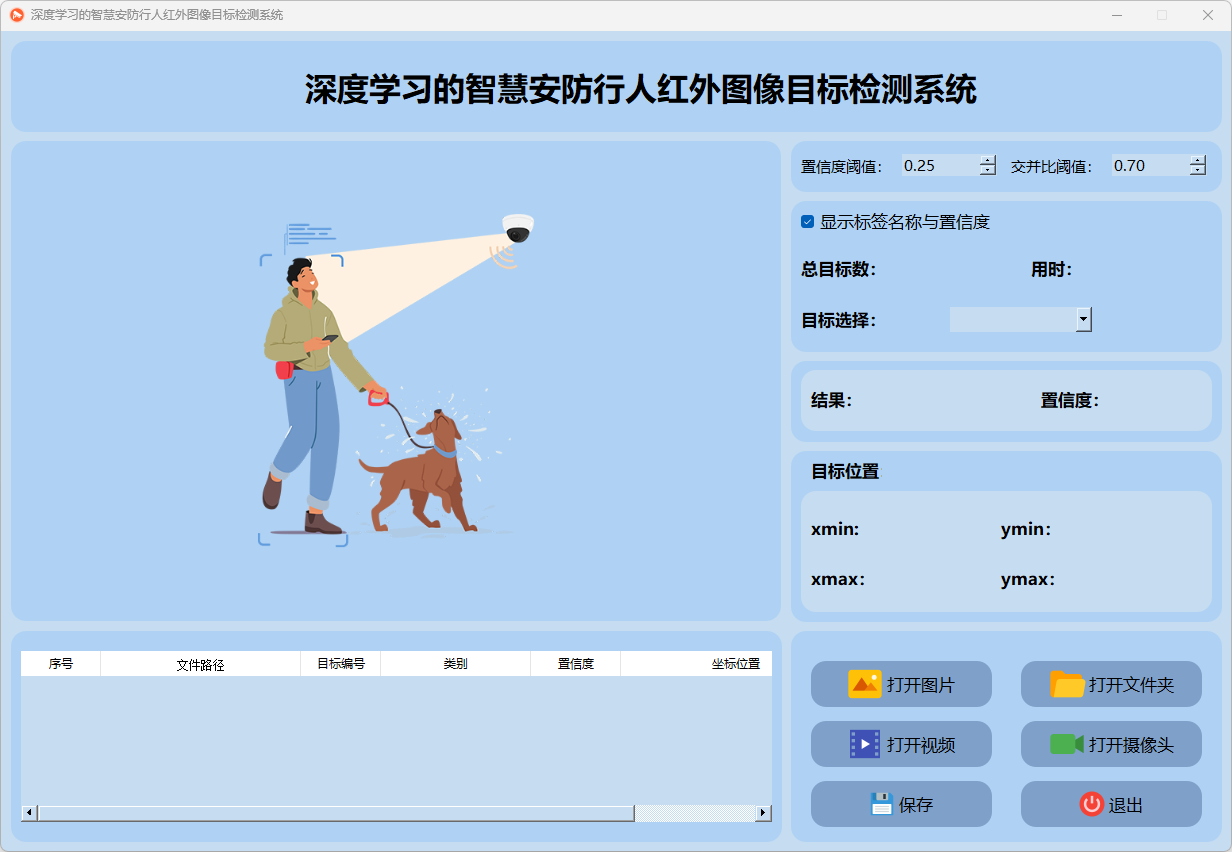Click the 置信度阈值 value field 0.25
The image size is (1232, 852).
click(x=941, y=166)
